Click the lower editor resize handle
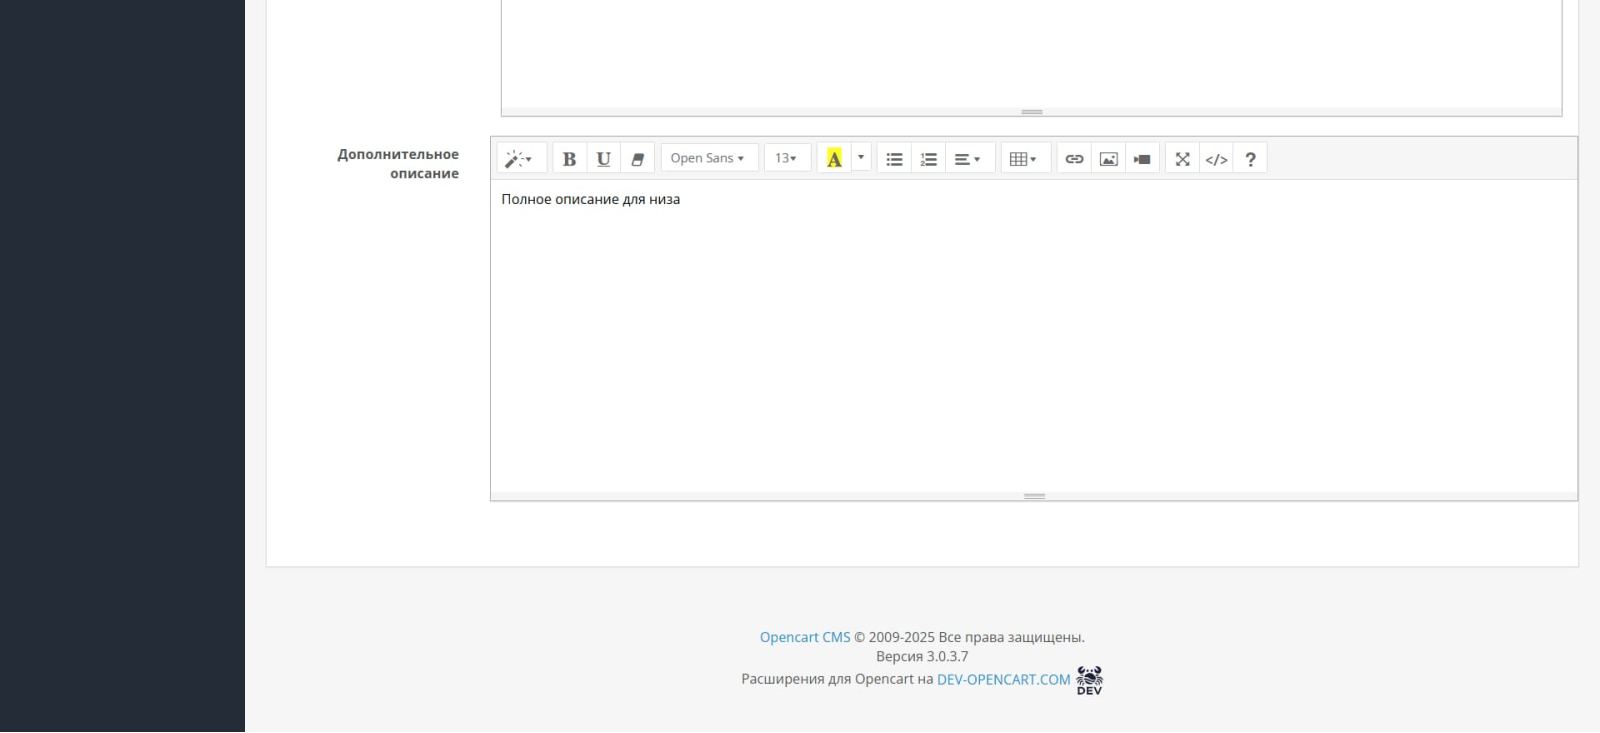 1034,496
